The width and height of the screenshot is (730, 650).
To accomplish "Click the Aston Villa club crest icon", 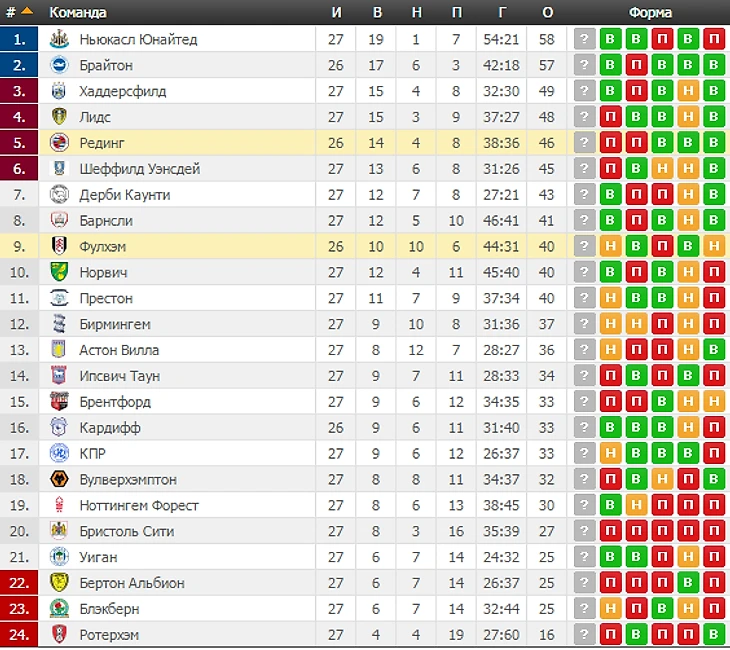I will coord(58,350).
